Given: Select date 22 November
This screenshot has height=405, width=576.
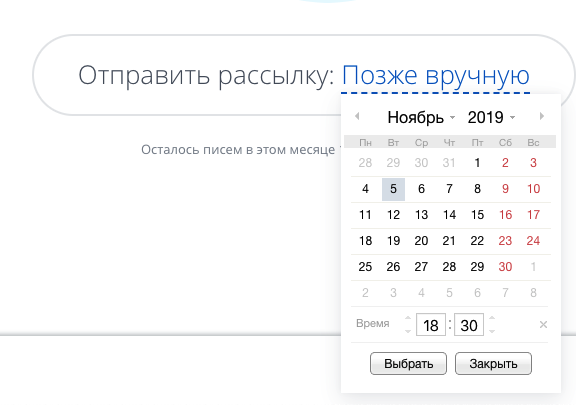Looking at the screenshot, I should pyautogui.click(x=477, y=241).
